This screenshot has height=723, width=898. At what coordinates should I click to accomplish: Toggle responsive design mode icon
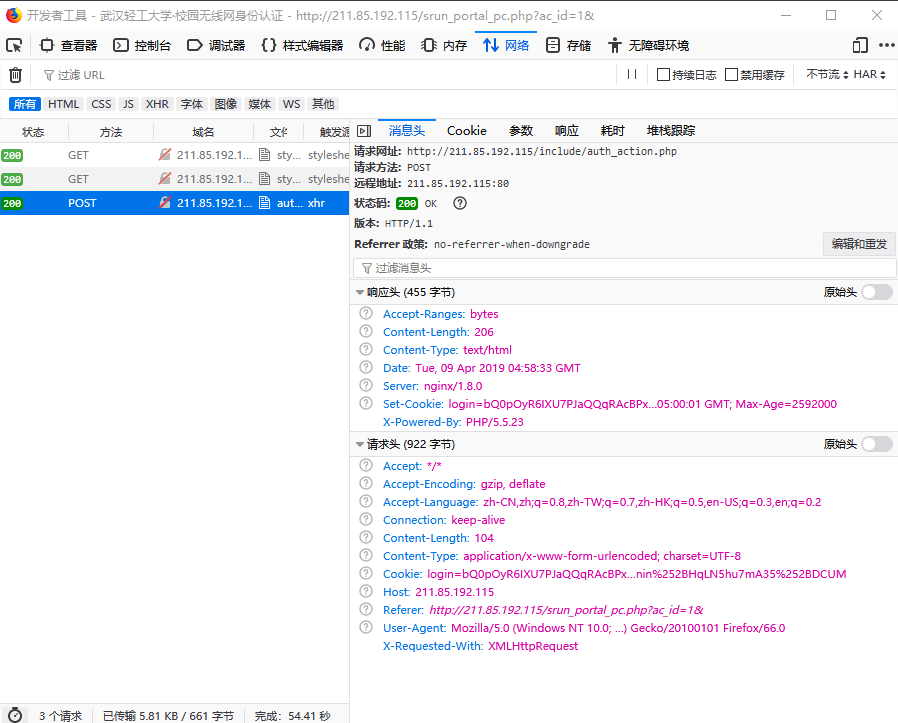click(x=860, y=45)
